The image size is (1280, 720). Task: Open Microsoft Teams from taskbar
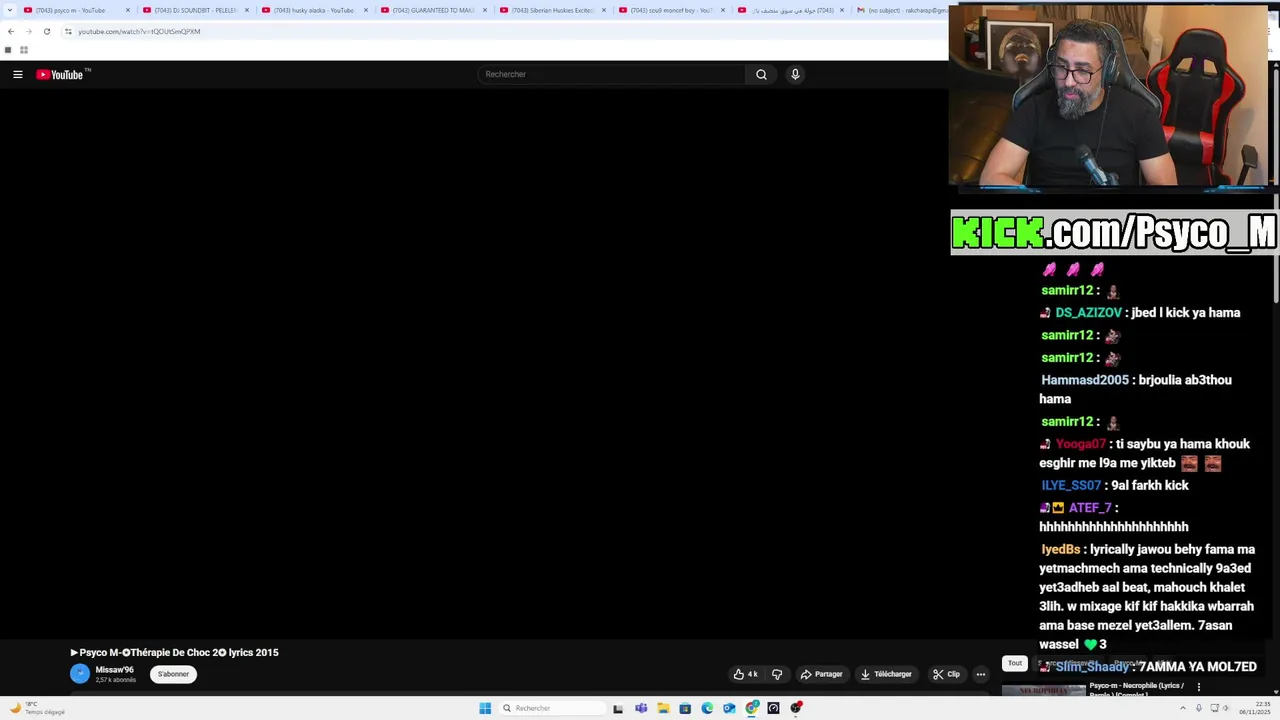pyautogui.click(x=641, y=708)
